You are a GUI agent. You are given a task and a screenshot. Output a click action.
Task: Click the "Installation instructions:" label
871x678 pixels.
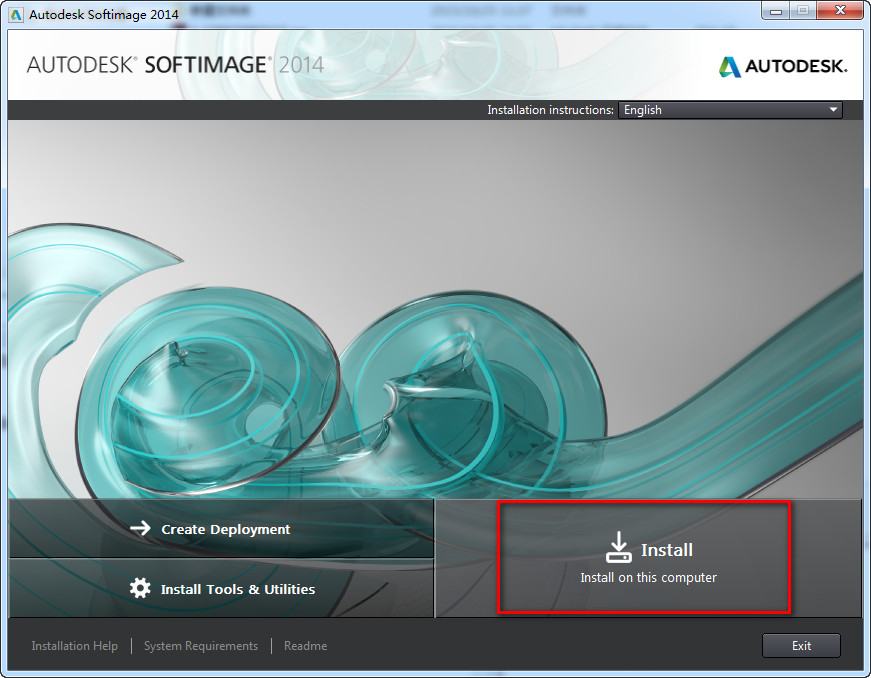pos(550,110)
